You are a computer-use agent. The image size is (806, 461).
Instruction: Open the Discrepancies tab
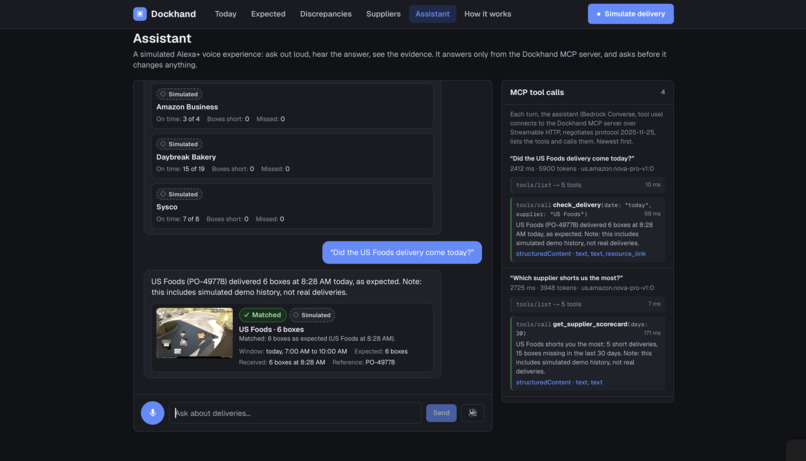pyautogui.click(x=326, y=14)
